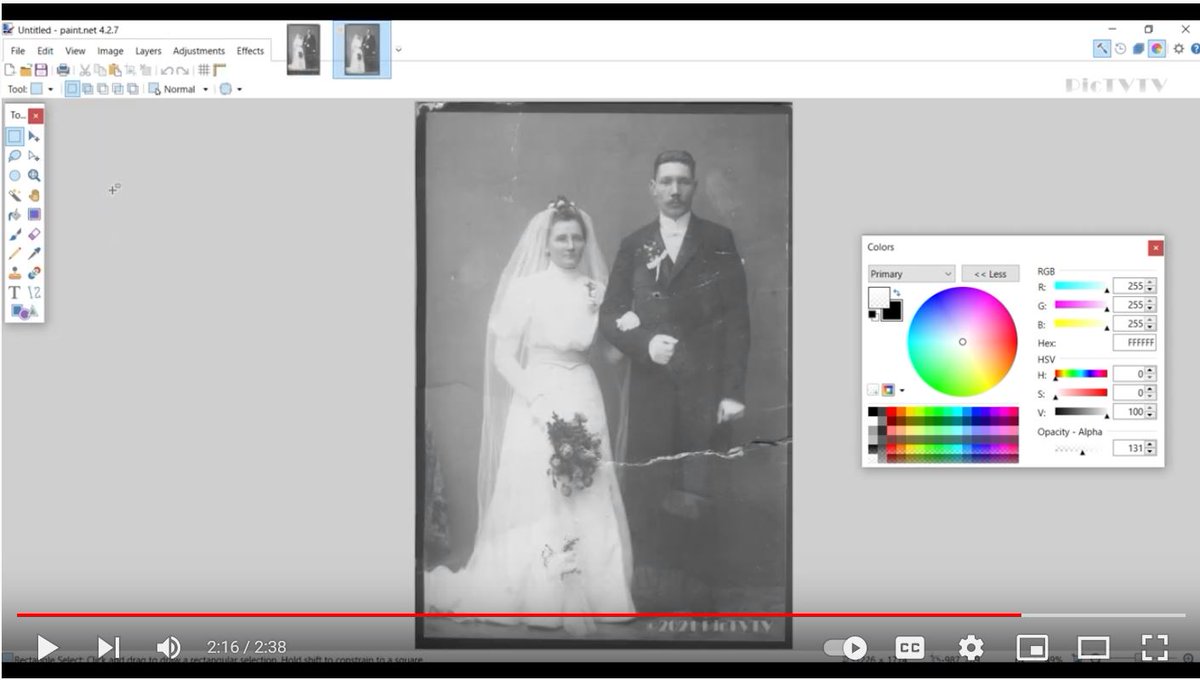Toggle the Colors window button
Image resolution: width=1200 pixels, height=680 pixels.
click(x=1157, y=48)
